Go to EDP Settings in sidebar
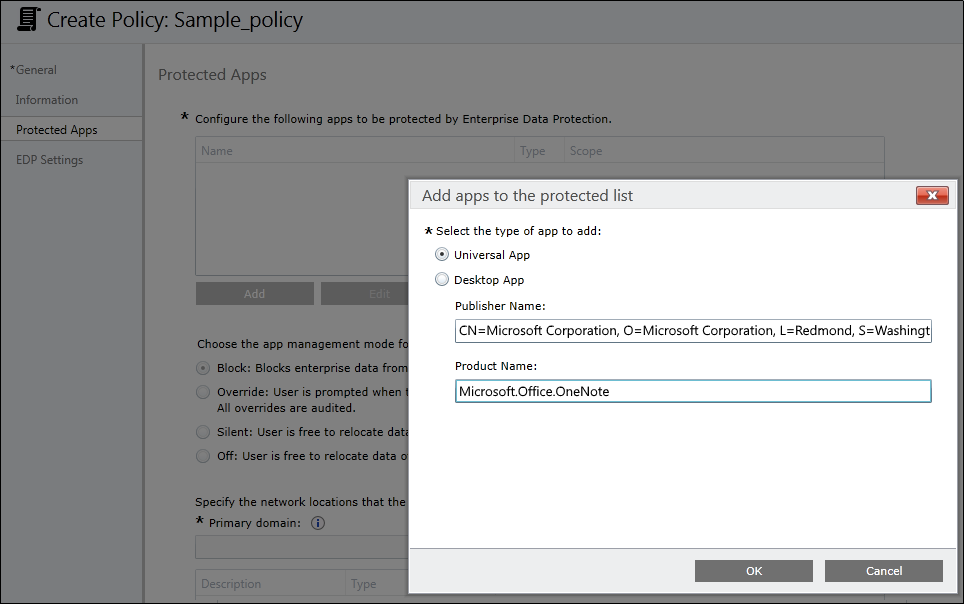 (50, 160)
